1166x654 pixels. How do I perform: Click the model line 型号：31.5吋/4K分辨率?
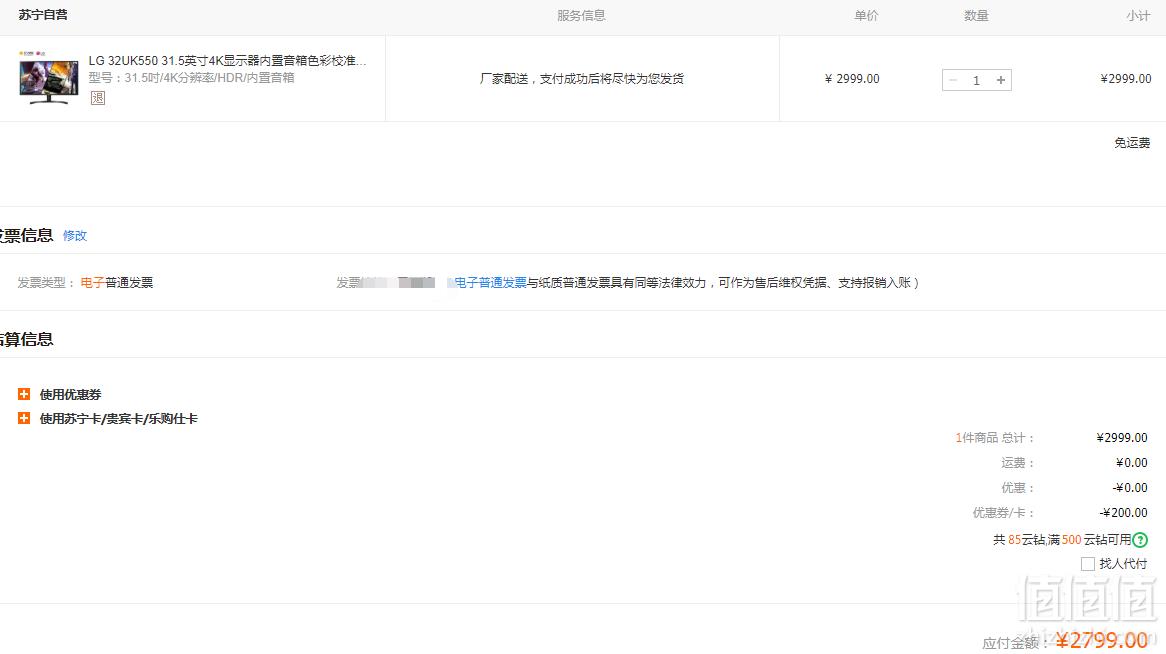(191, 77)
